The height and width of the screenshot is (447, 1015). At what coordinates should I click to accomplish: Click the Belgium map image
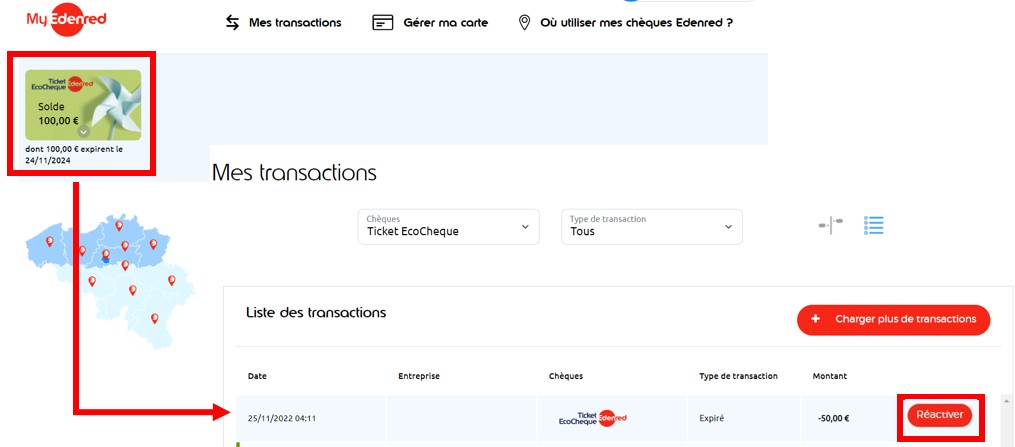tap(110, 281)
